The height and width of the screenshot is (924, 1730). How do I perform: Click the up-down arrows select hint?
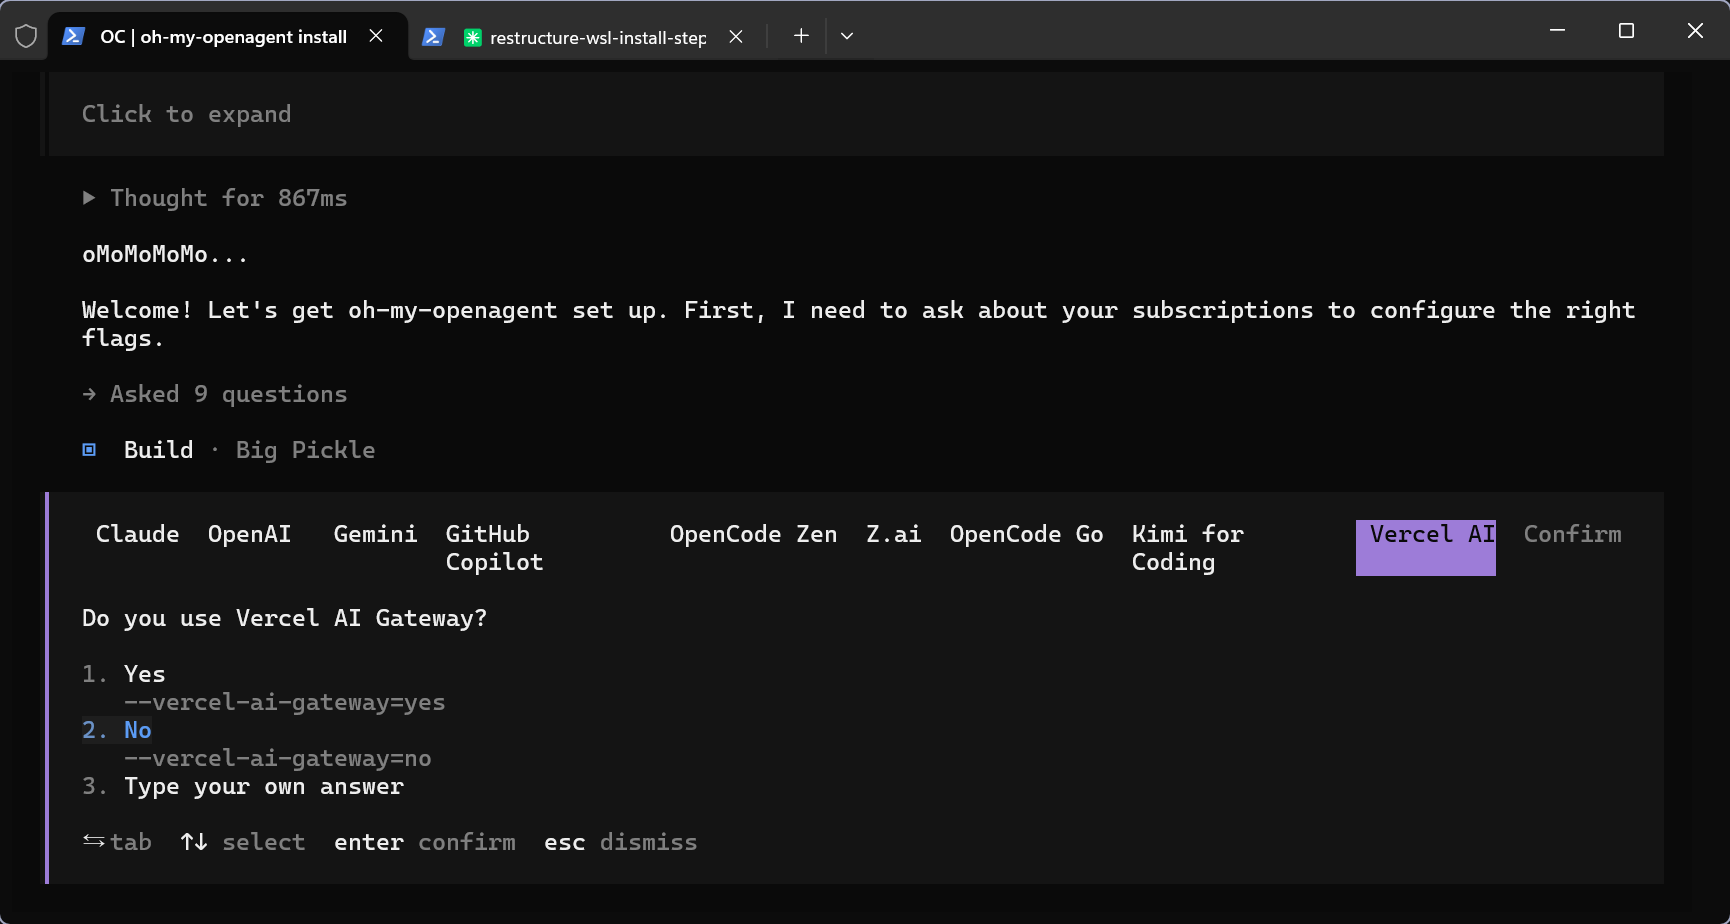click(243, 842)
